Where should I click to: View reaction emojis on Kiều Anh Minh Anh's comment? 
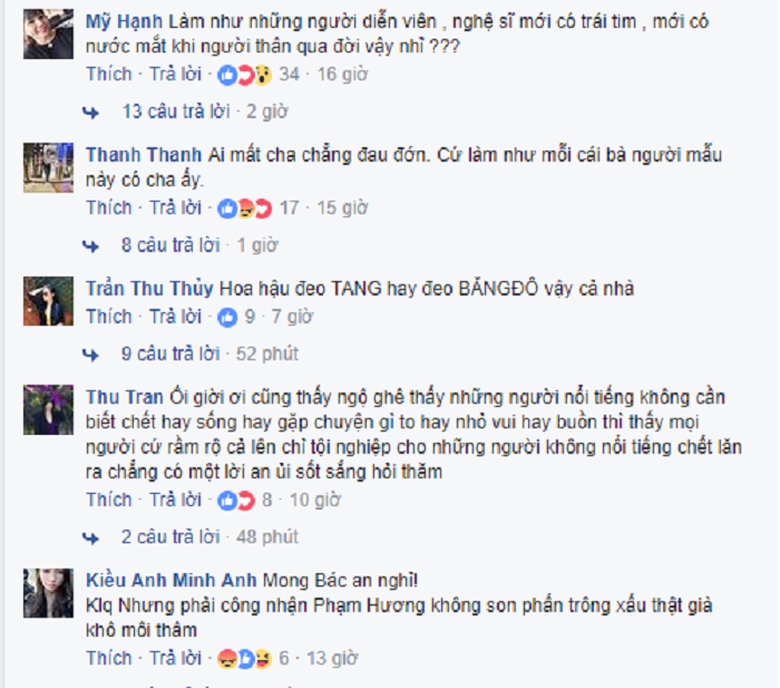click(245, 659)
